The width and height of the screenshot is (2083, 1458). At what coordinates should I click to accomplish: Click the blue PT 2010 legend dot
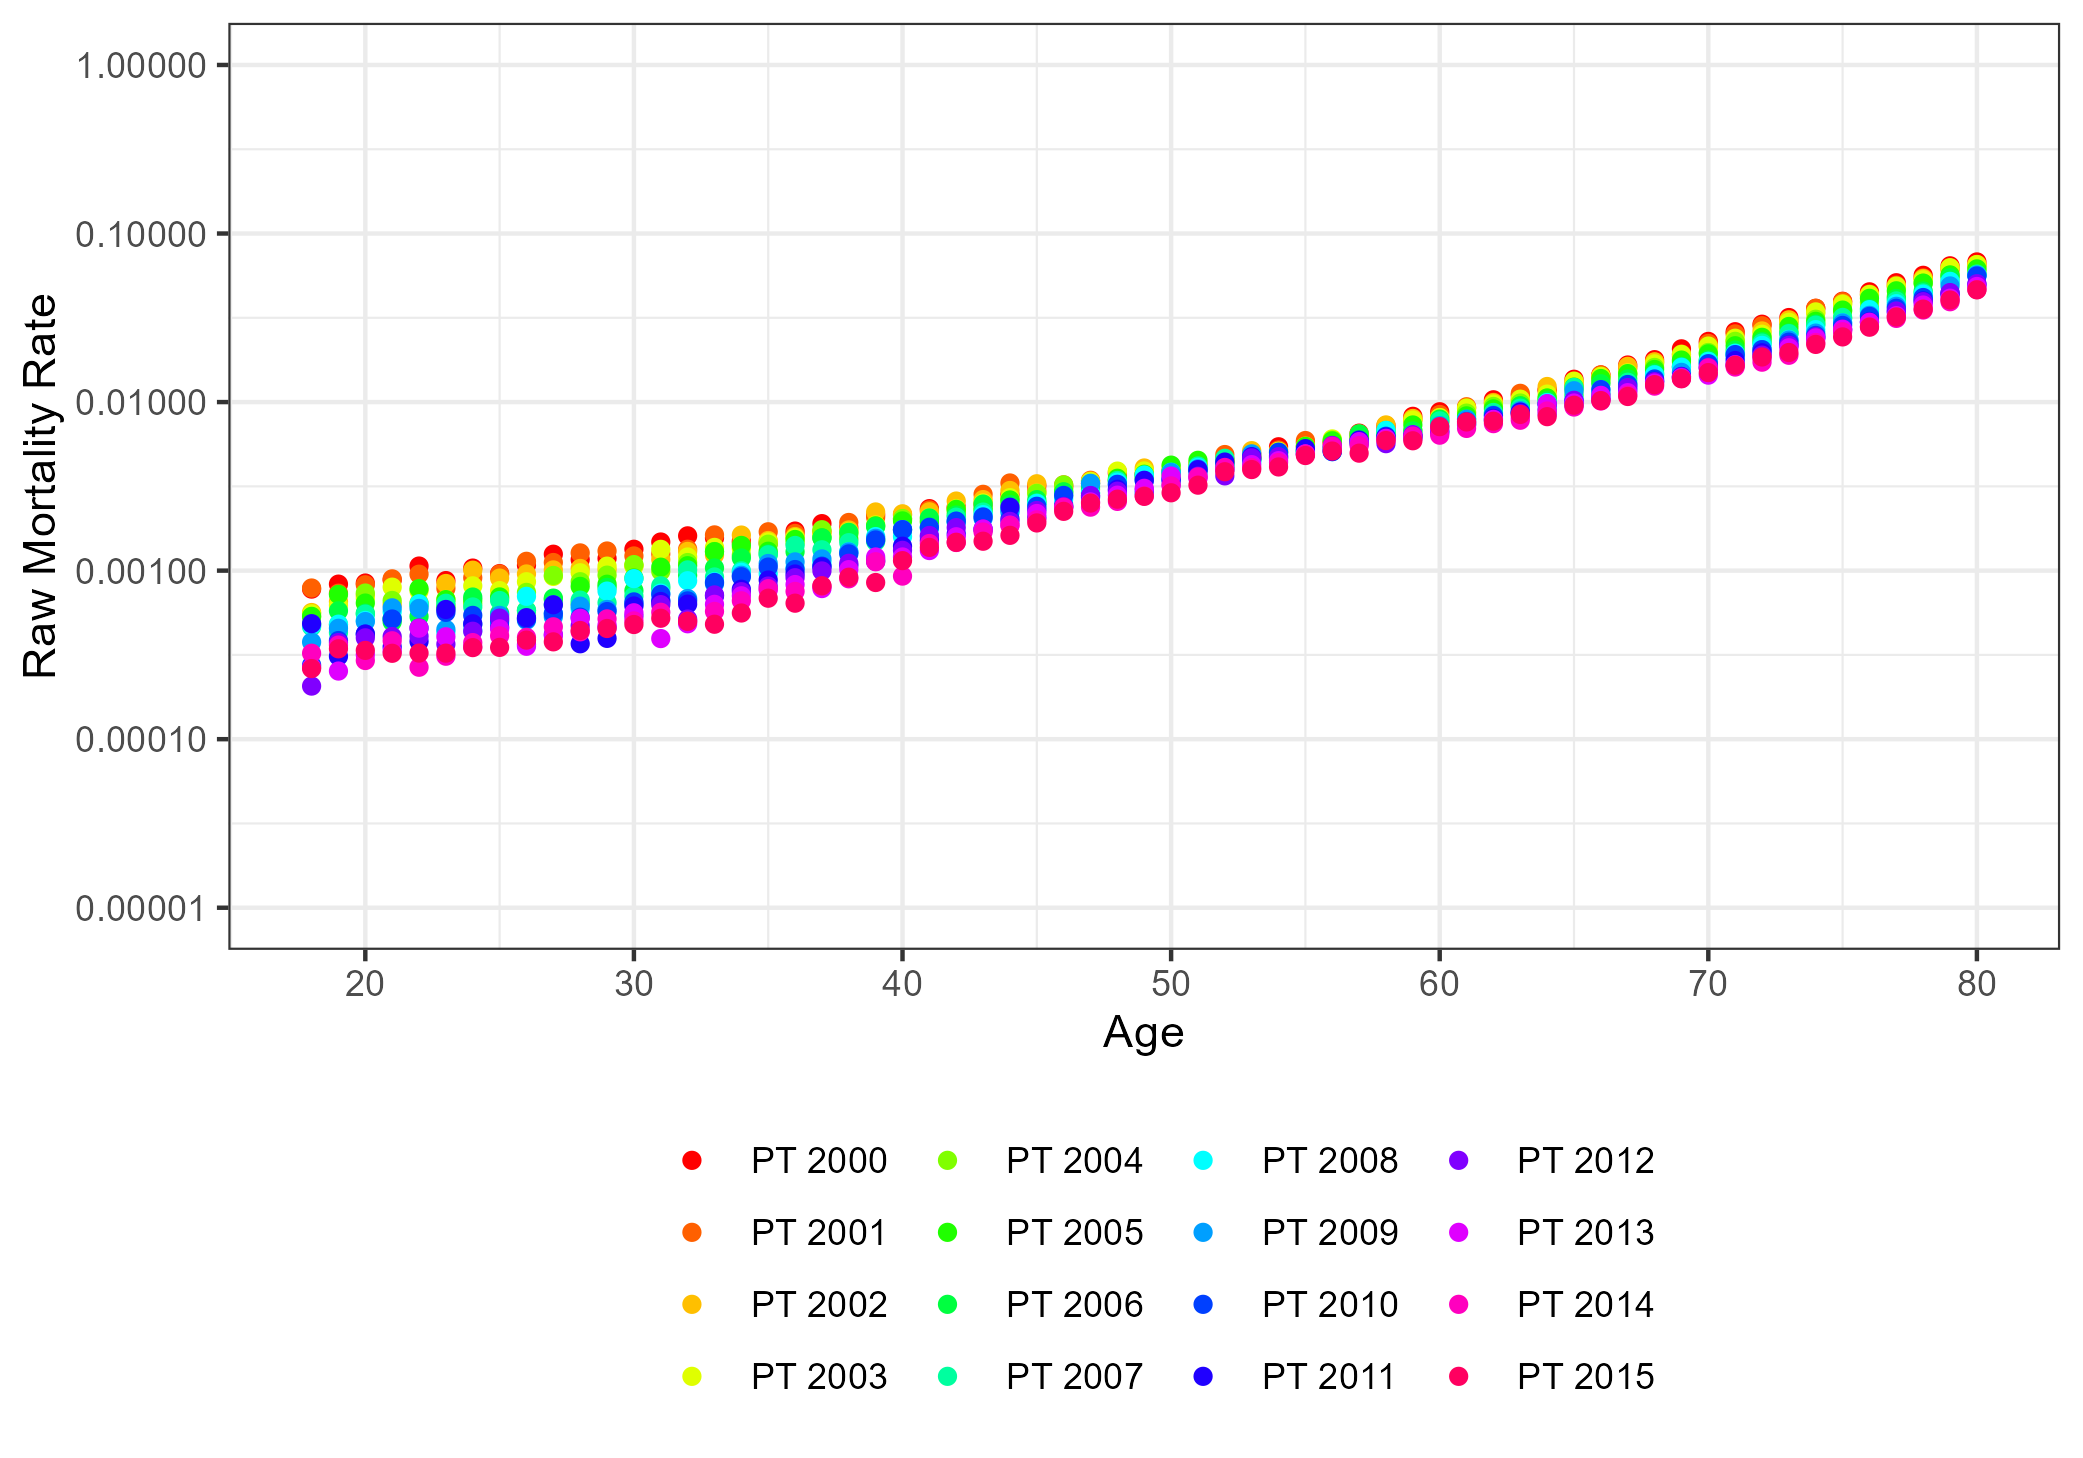click(1203, 1304)
